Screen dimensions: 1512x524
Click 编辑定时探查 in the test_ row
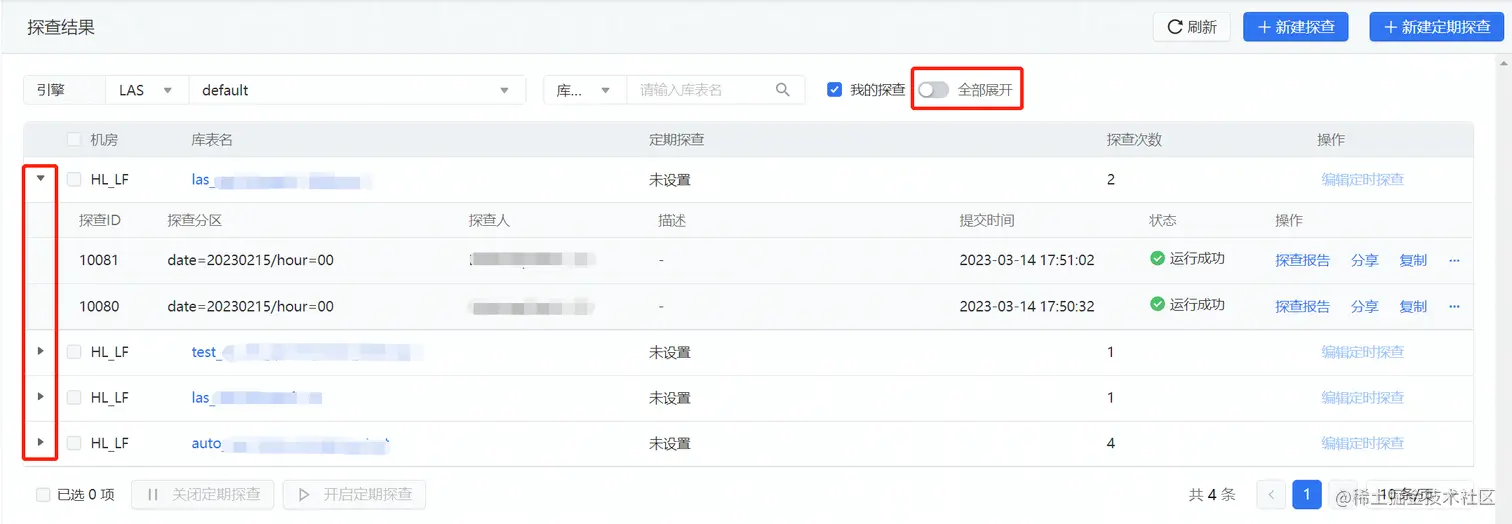1362,352
